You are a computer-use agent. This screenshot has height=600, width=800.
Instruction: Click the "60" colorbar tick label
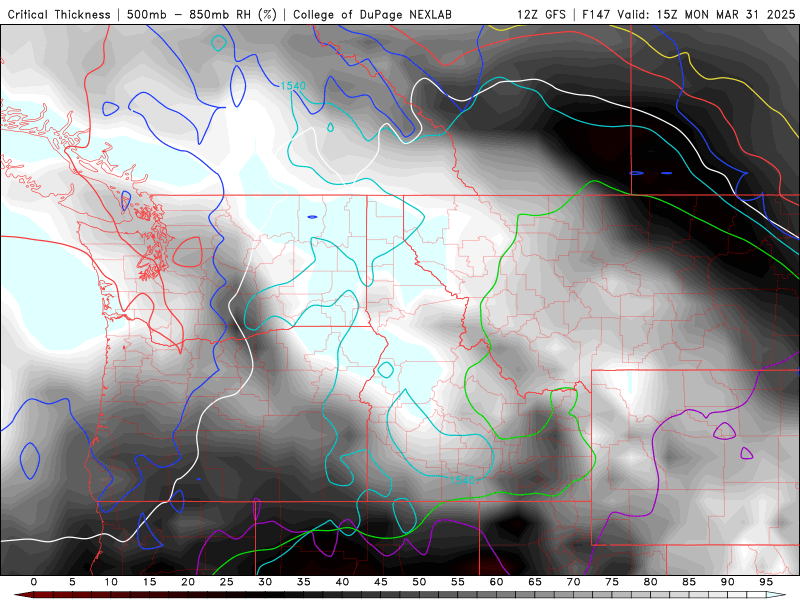496,582
